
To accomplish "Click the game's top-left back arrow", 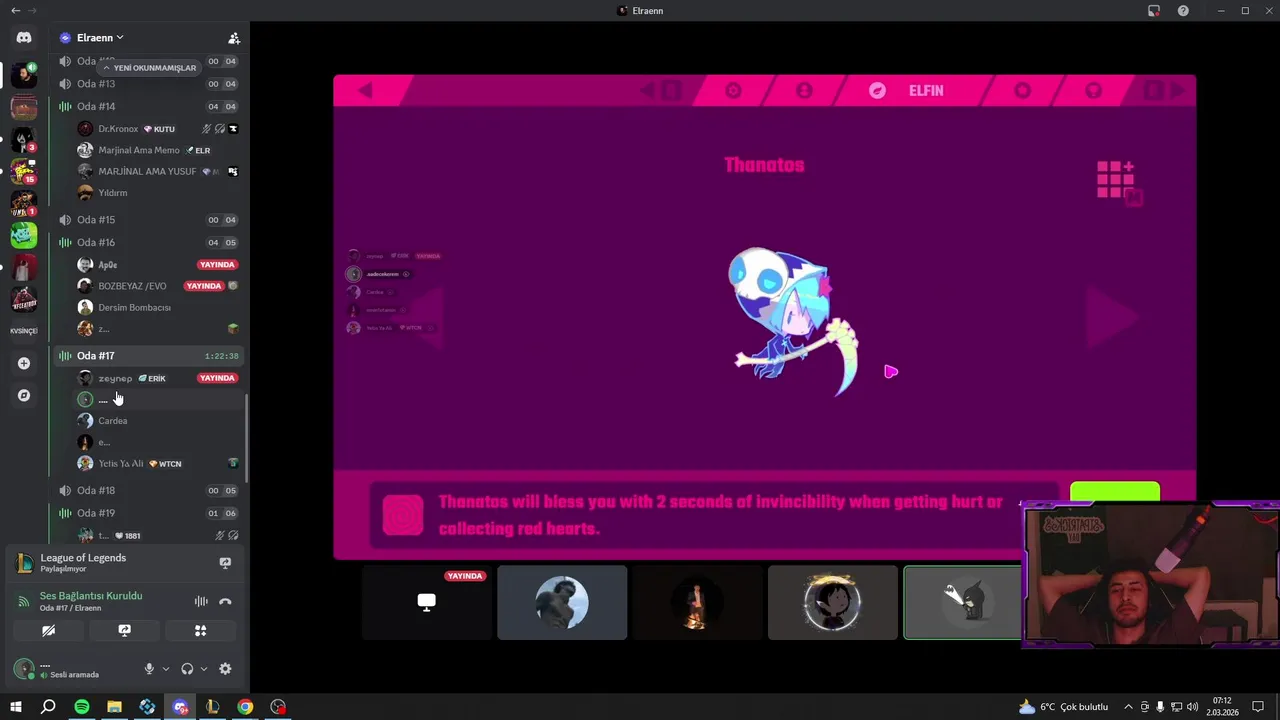I will pyautogui.click(x=365, y=90).
